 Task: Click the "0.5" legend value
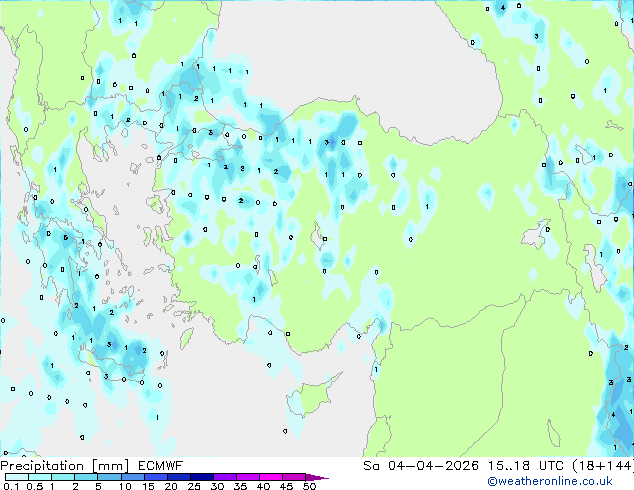tap(34, 486)
